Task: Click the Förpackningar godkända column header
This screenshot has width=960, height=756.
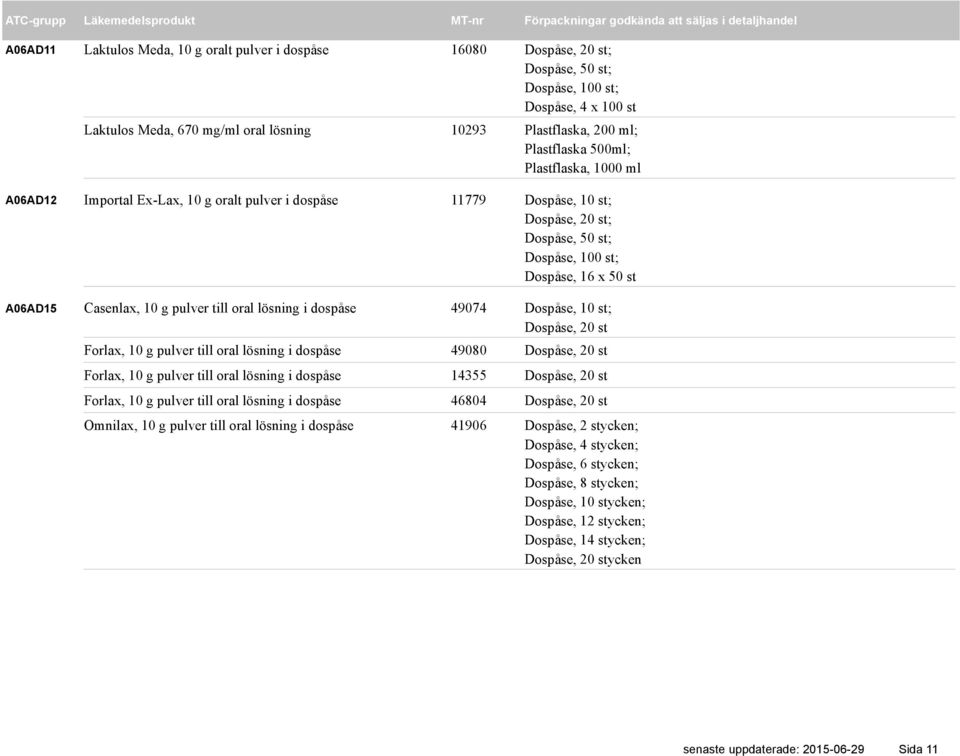Action: (661, 21)
